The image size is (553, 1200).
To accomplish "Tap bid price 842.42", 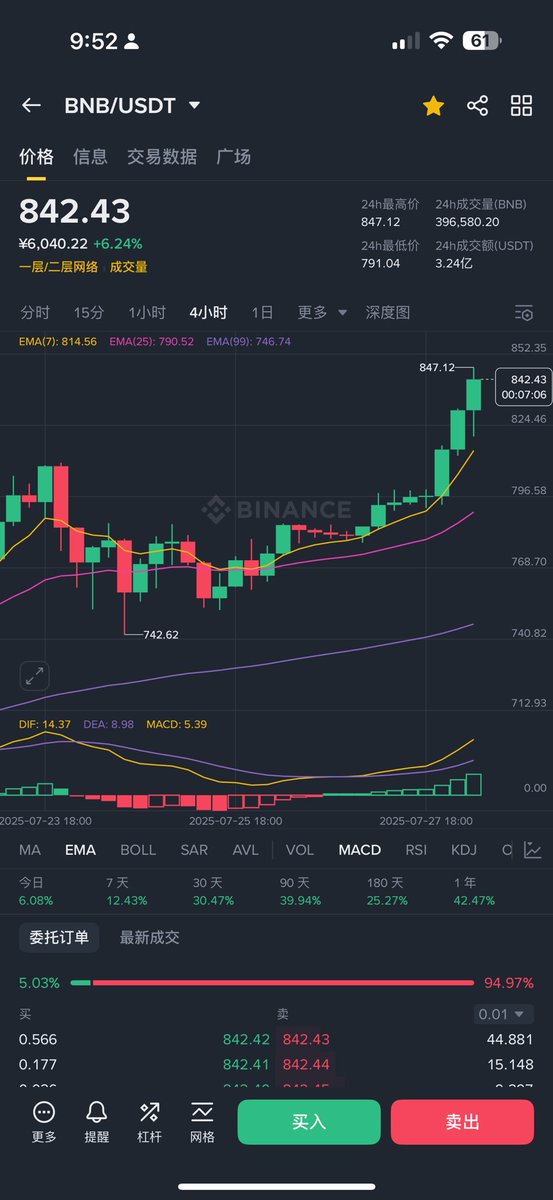I will point(246,1040).
